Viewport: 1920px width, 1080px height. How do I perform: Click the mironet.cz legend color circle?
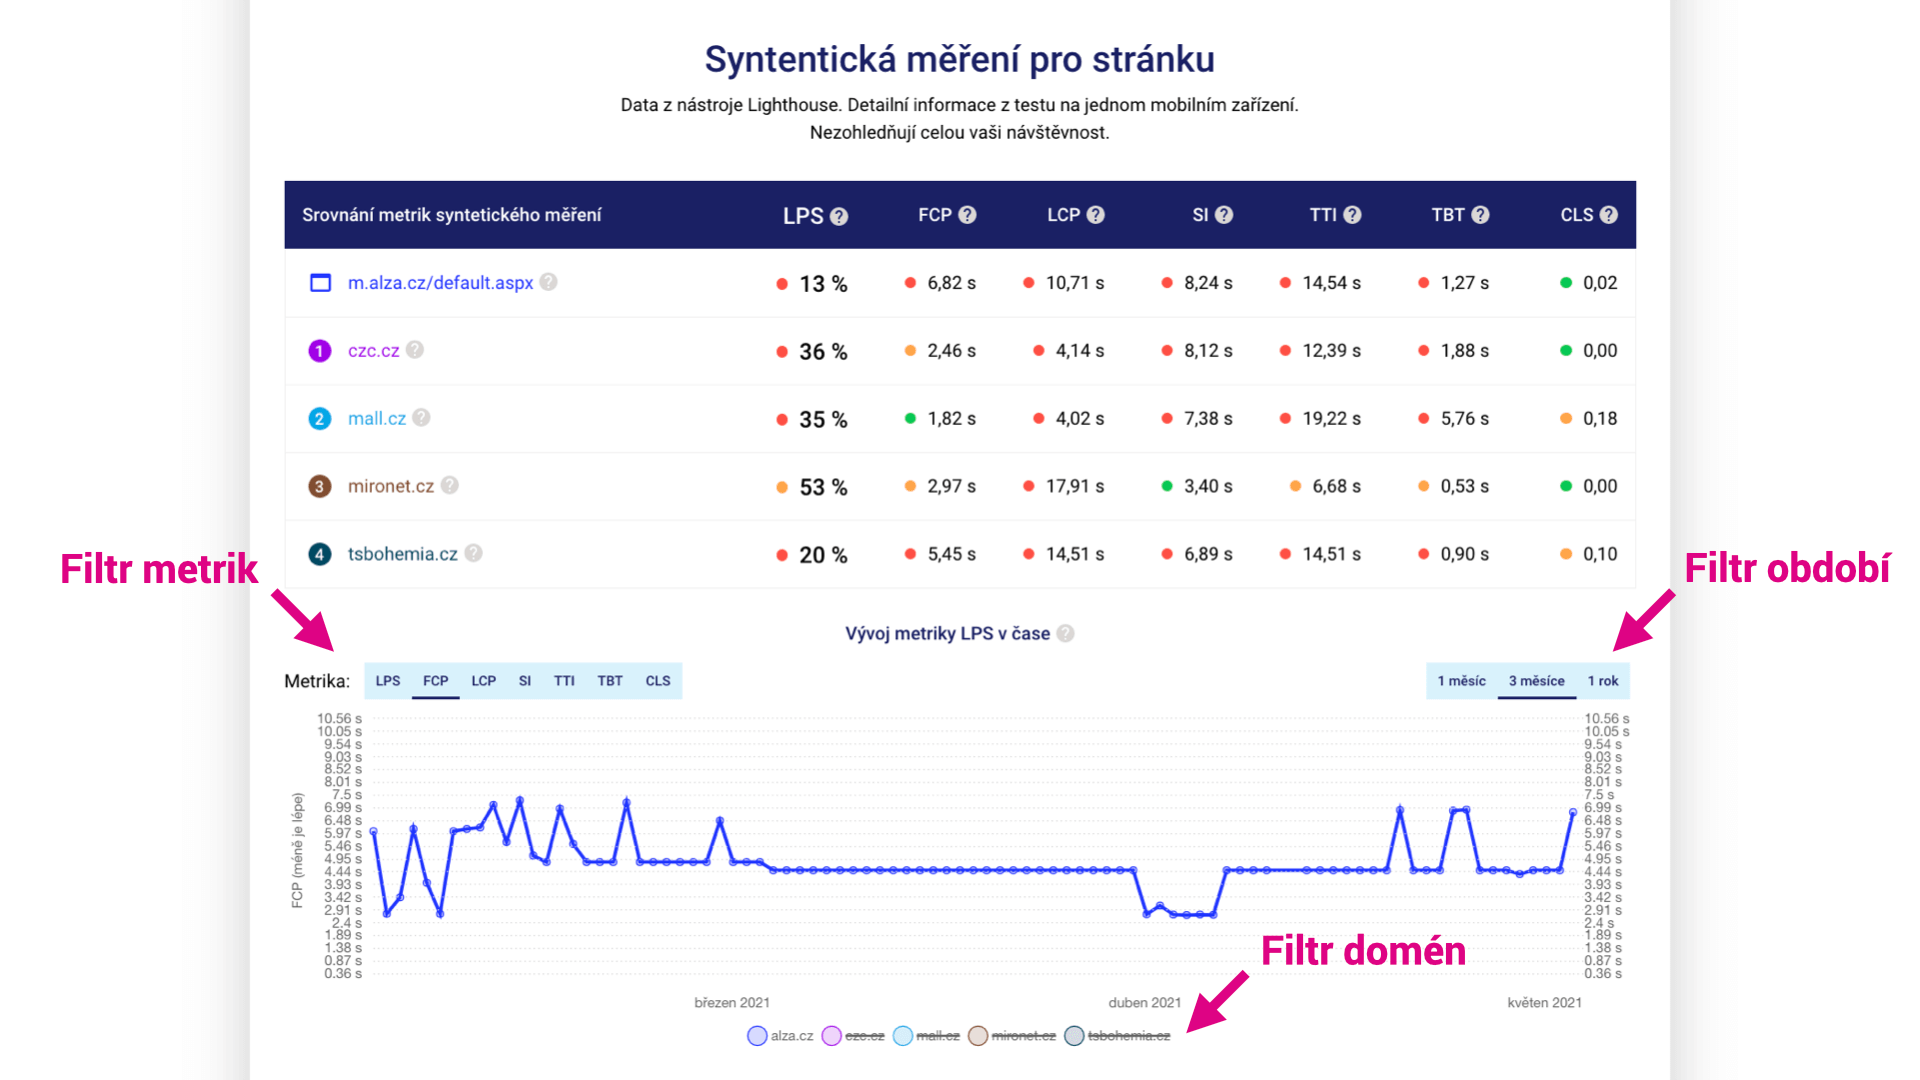(x=978, y=1036)
